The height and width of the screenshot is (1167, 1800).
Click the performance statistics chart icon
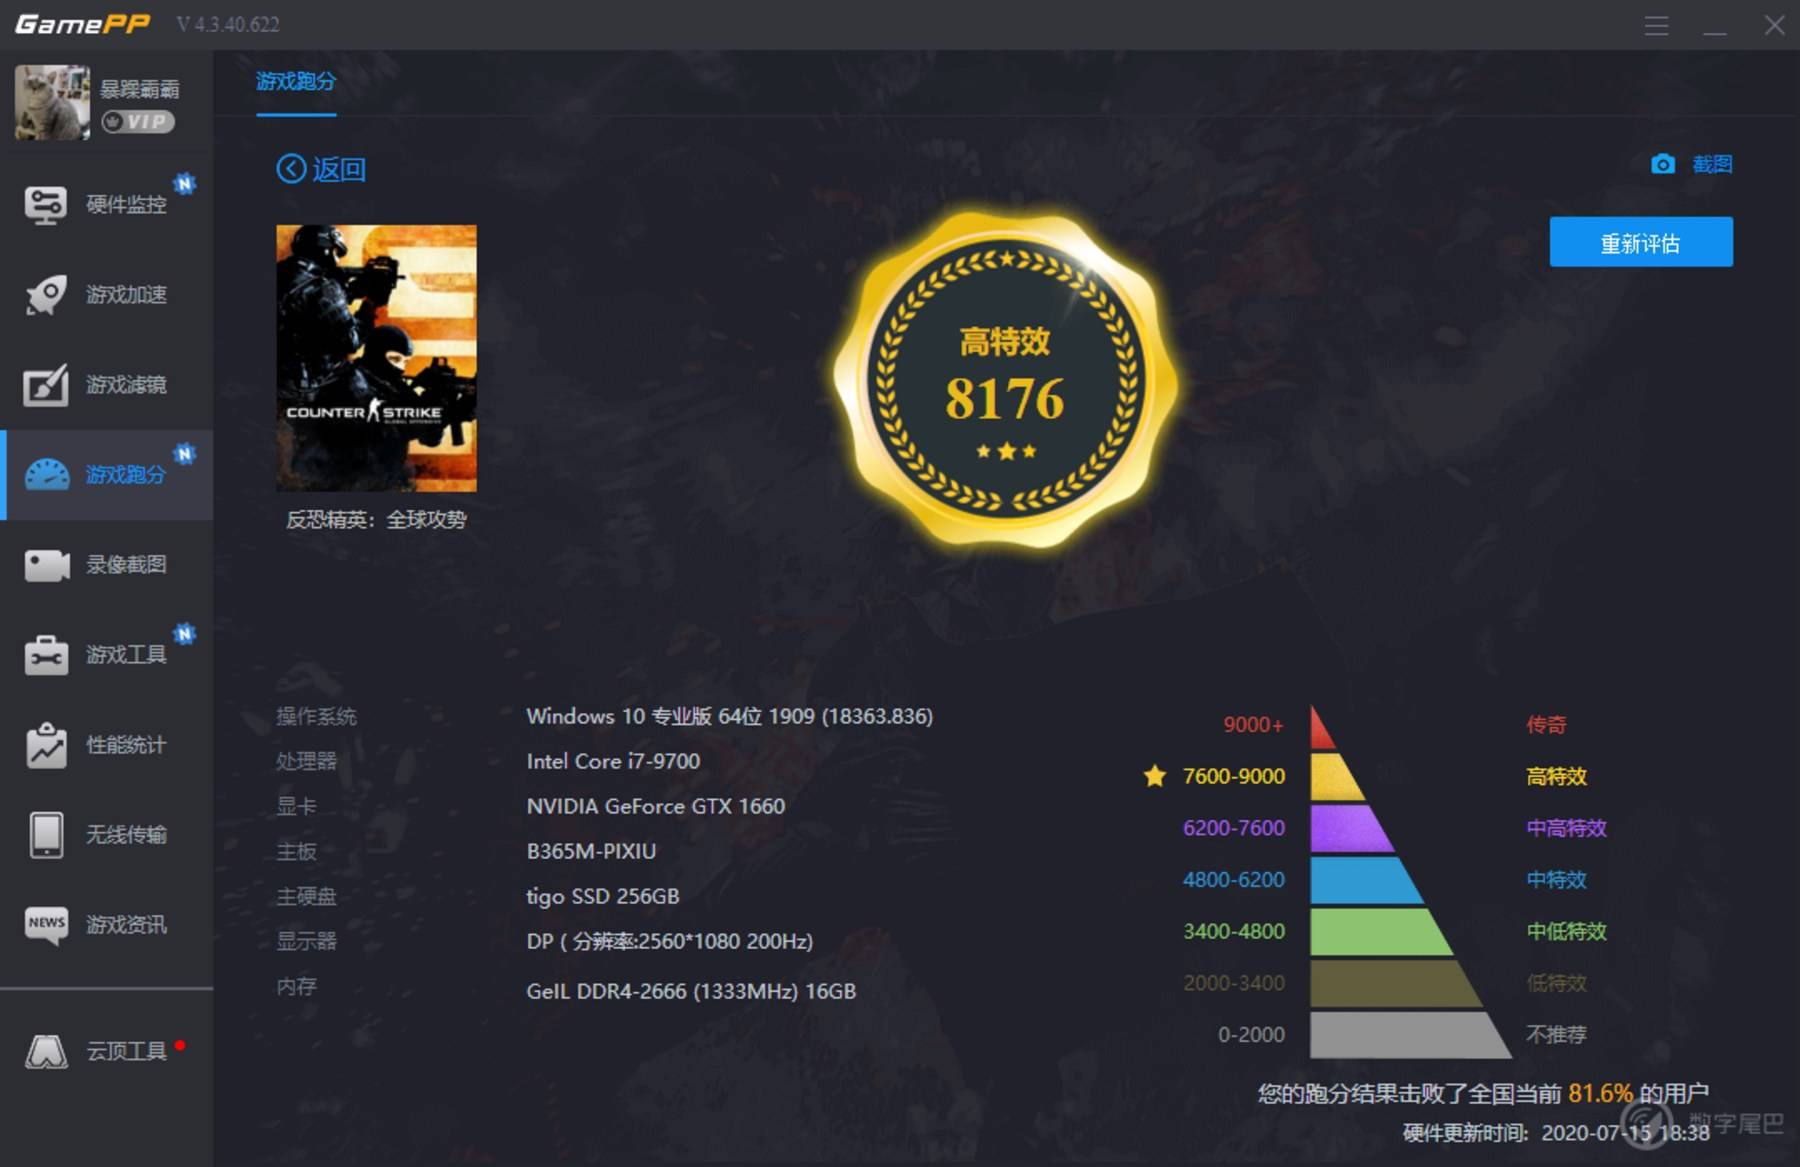46,745
